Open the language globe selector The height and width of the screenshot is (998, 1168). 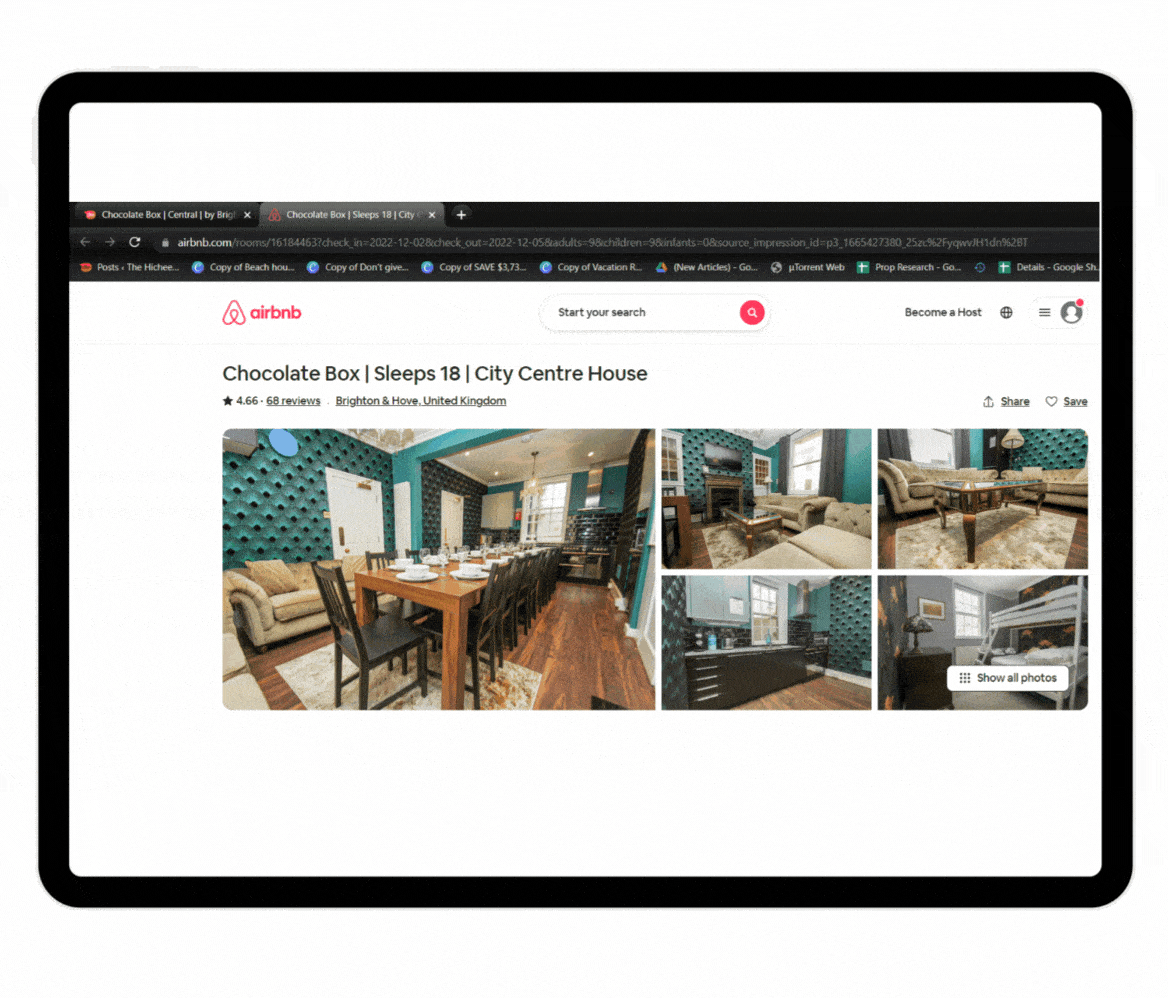click(x=1006, y=313)
